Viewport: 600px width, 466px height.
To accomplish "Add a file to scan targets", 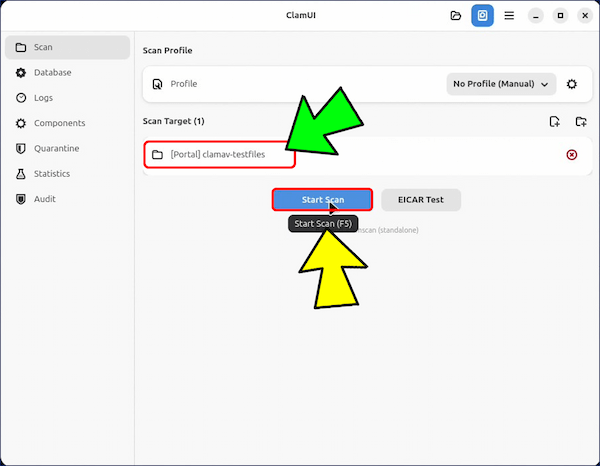I will tap(554, 122).
